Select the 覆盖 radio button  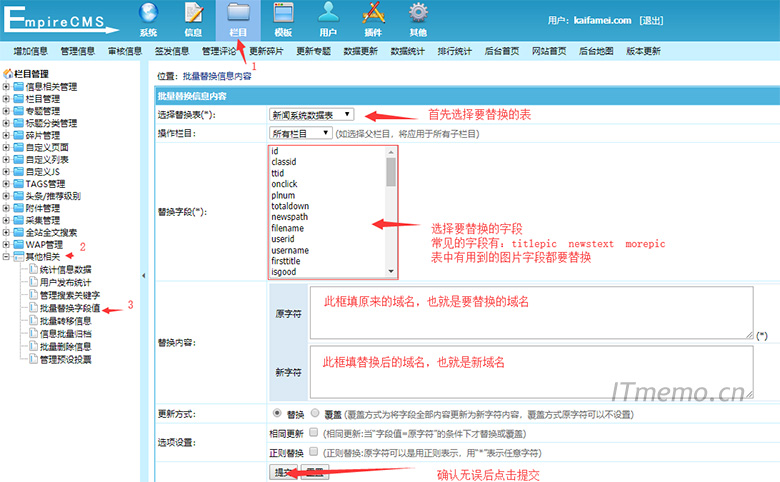(315, 413)
